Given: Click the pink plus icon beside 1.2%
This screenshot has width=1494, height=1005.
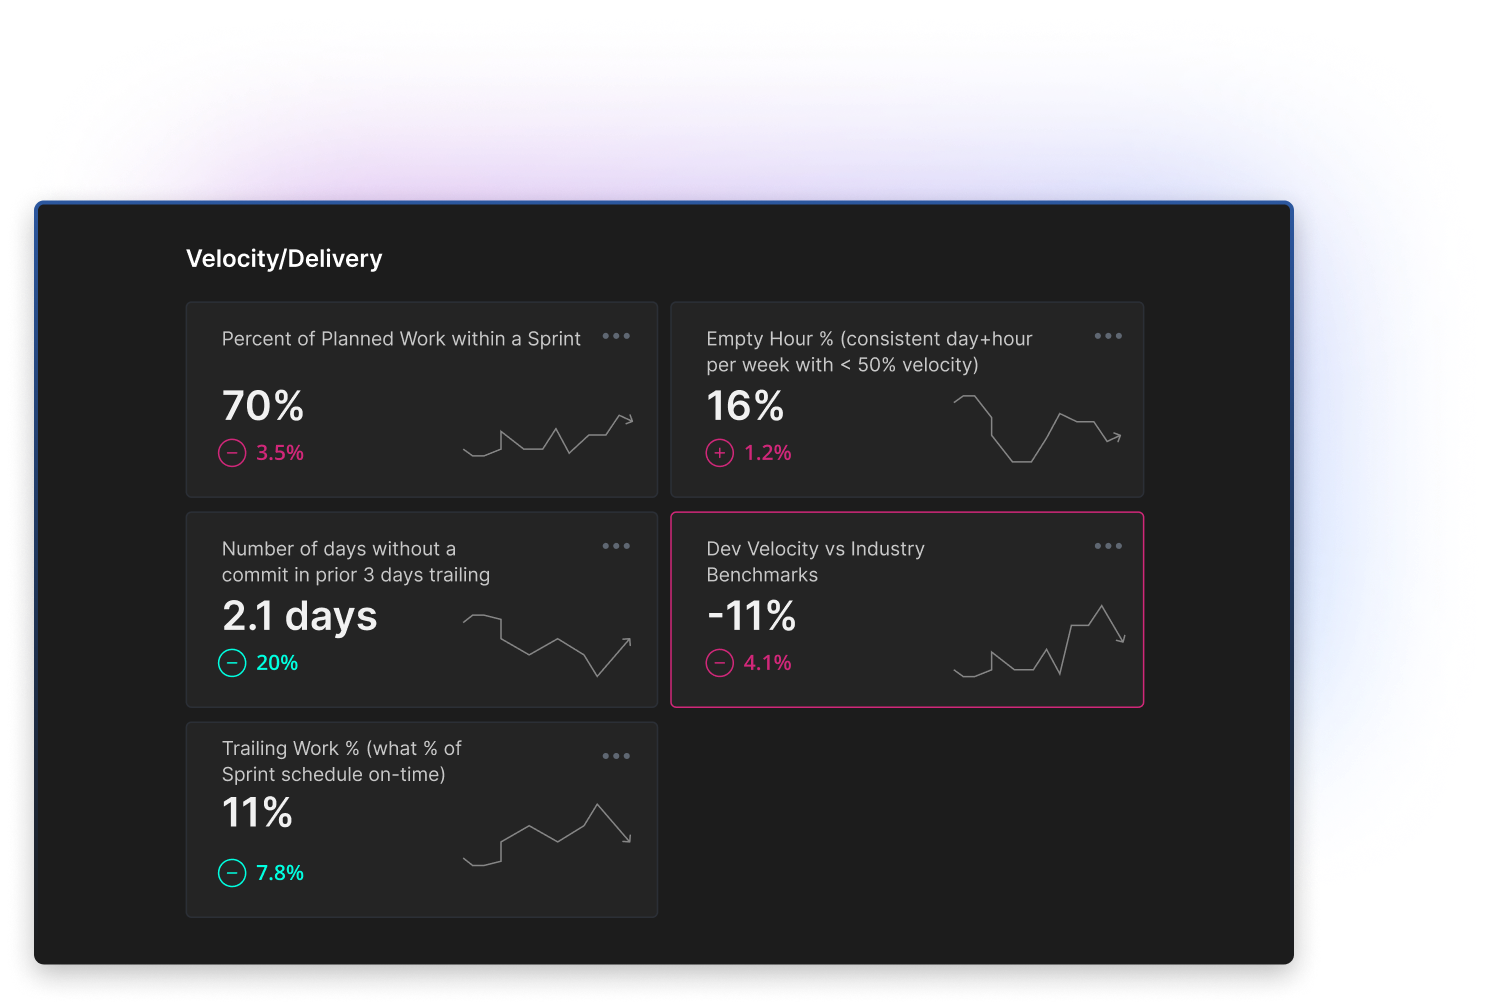Looking at the screenshot, I should [720, 453].
